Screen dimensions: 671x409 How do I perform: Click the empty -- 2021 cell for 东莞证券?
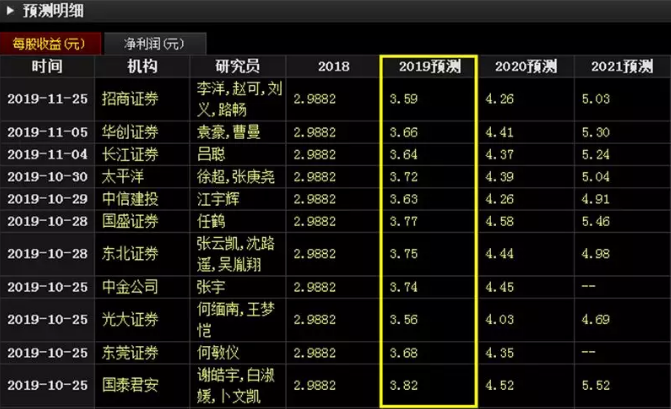(588, 352)
